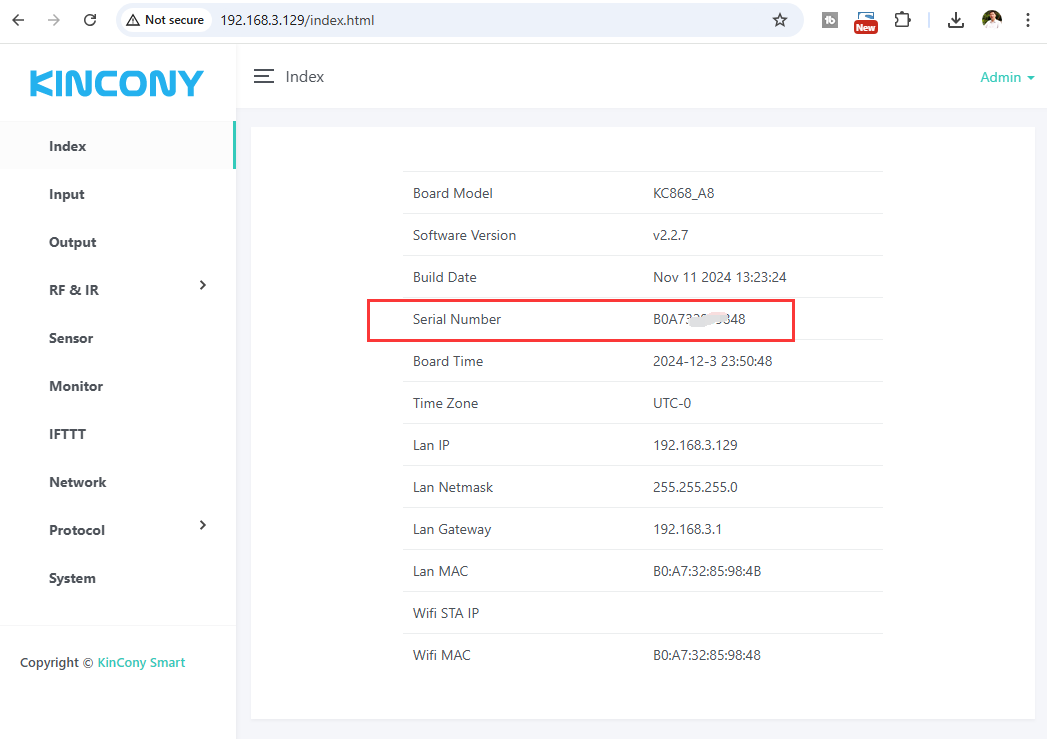
Task: Follow the KinCony Smart footer link
Action: pos(141,662)
